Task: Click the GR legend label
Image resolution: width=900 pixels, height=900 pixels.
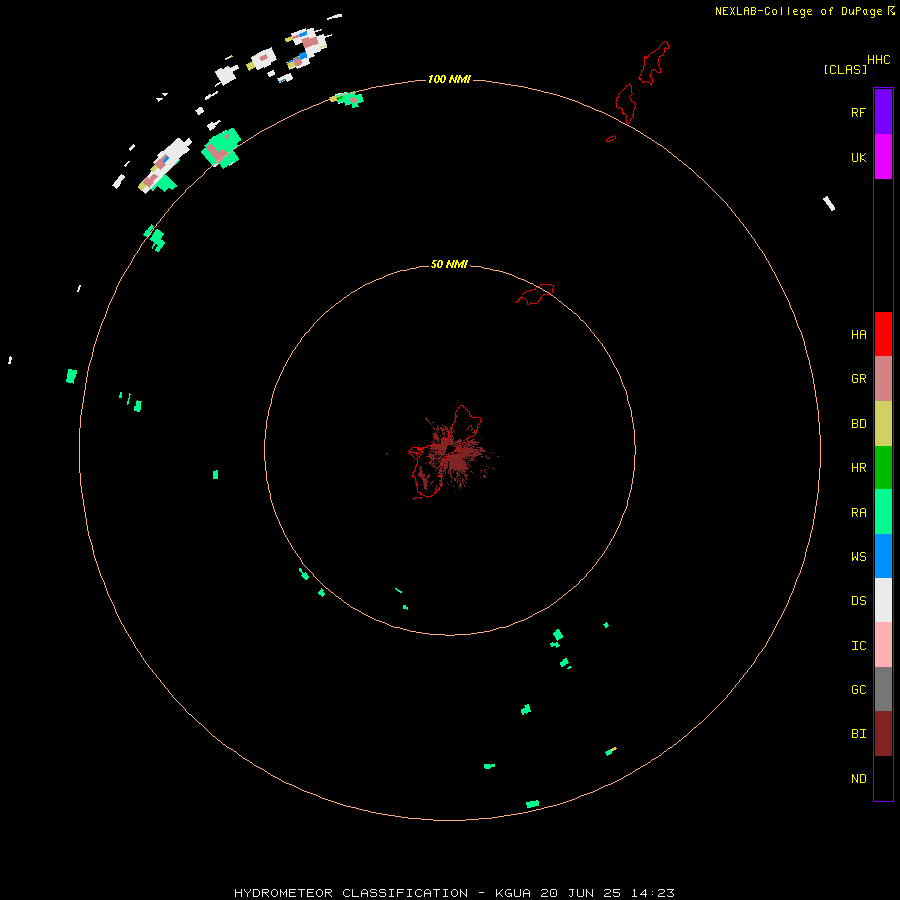Action: click(x=858, y=379)
